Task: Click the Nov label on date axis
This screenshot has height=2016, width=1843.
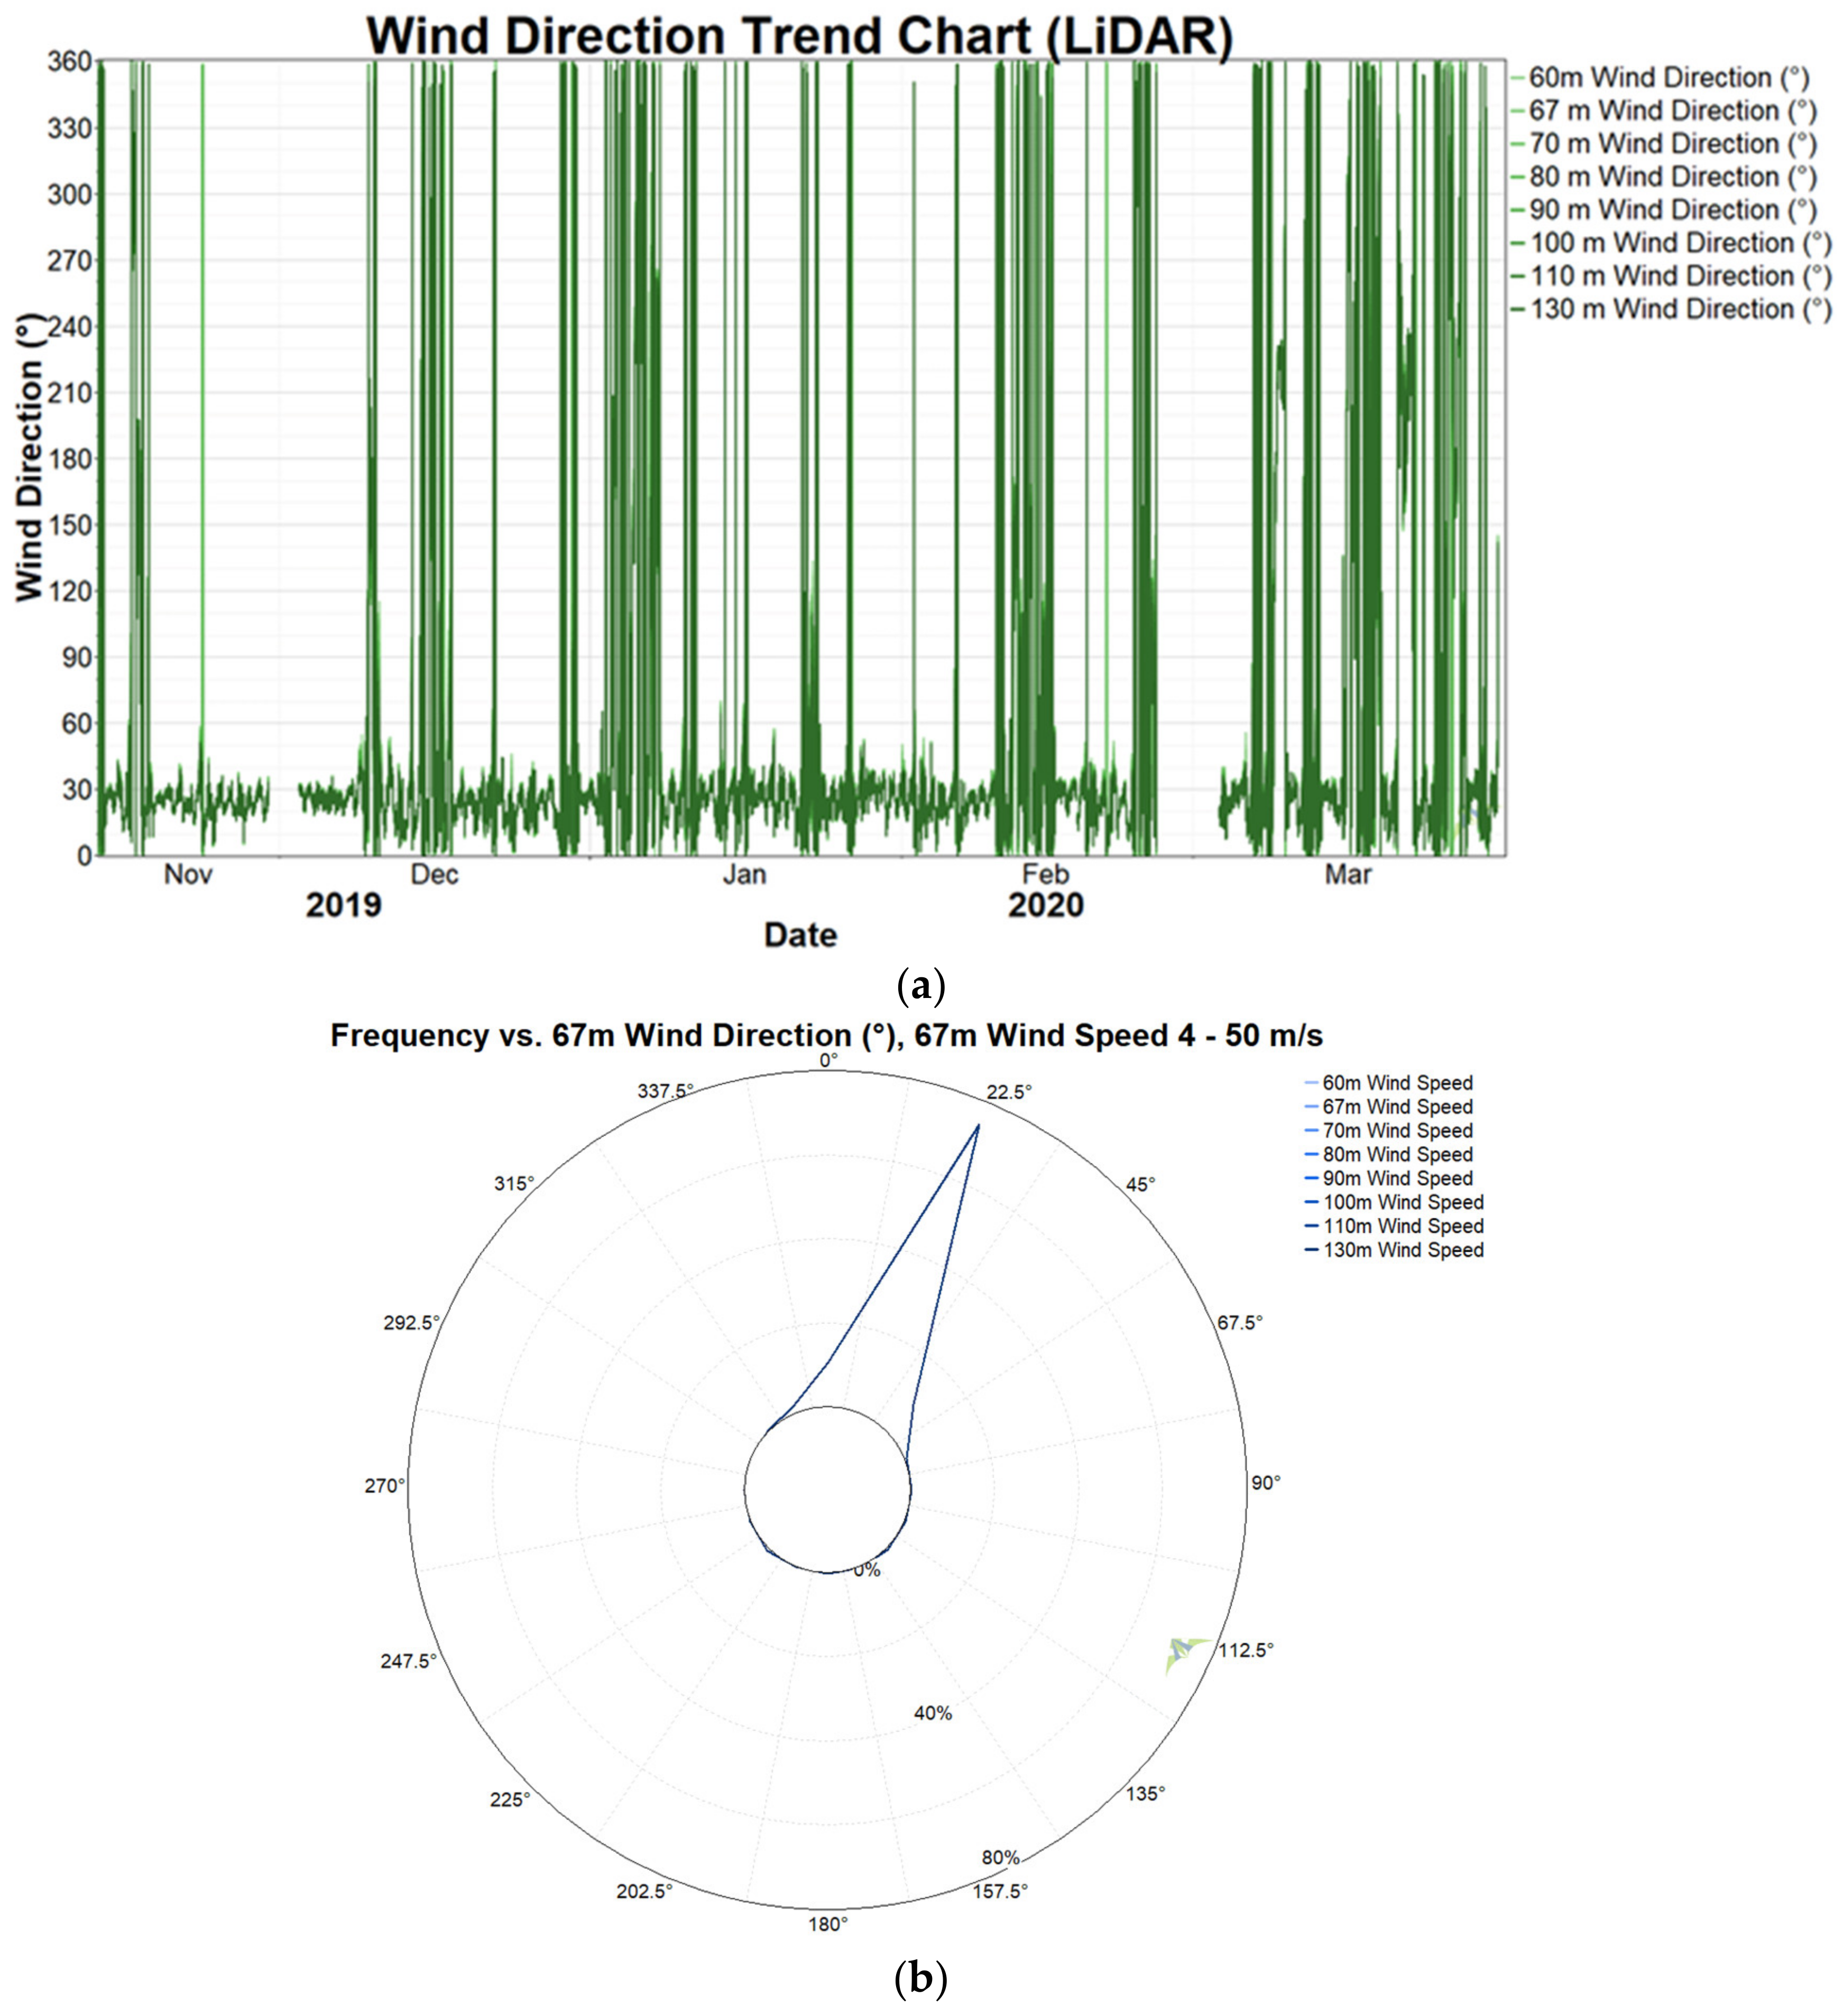Action: pos(188,875)
